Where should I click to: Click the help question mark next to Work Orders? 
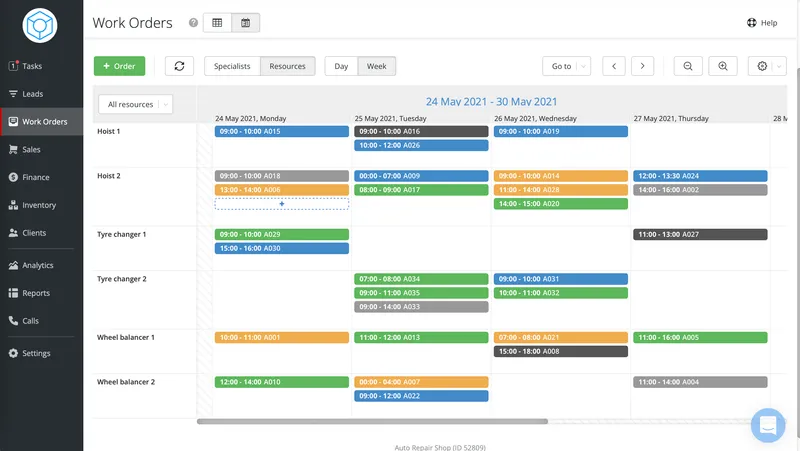point(193,22)
